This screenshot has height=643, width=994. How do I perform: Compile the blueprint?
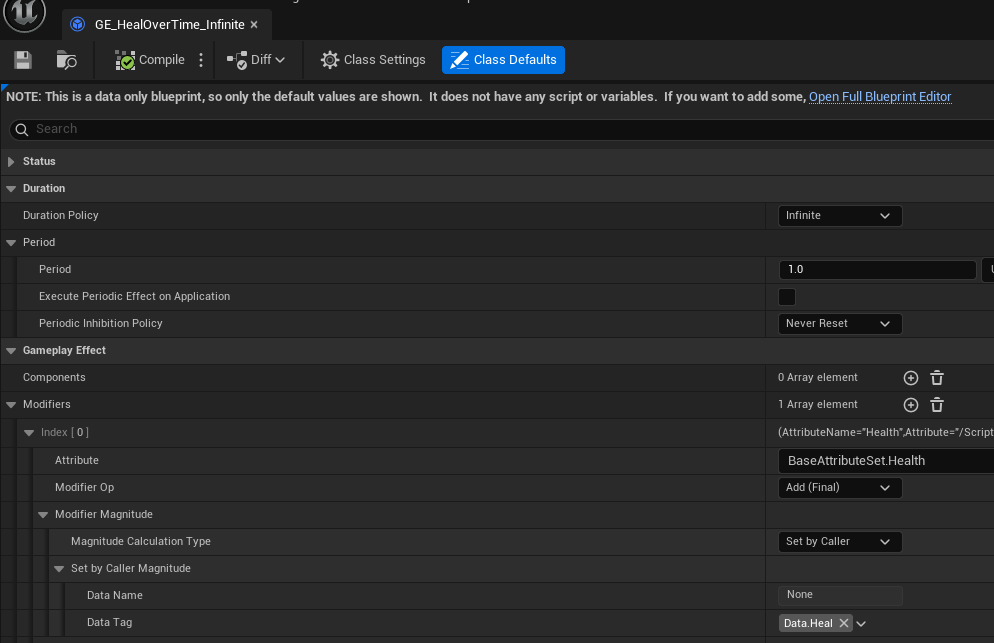pyautogui.click(x=150, y=60)
